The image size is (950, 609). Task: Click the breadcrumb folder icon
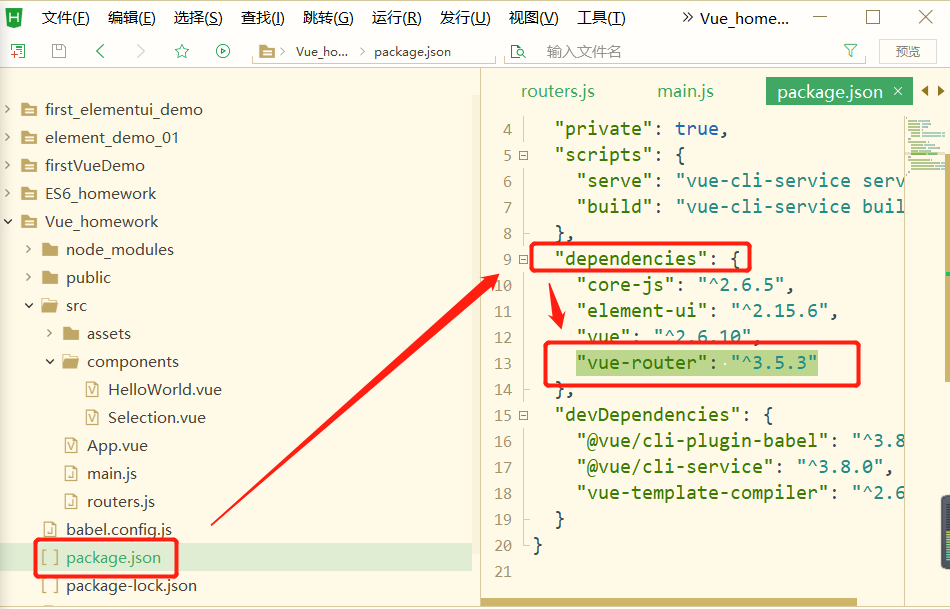click(267, 52)
